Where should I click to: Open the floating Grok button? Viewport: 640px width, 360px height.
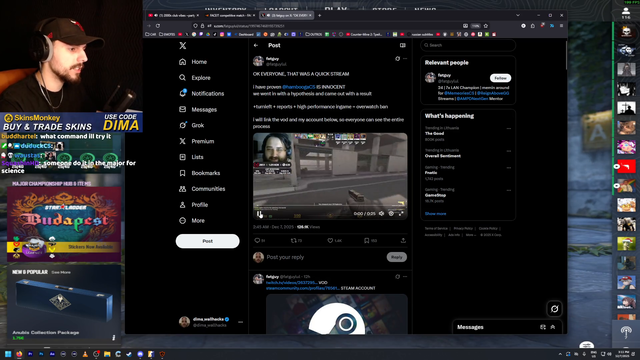[x=554, y=309]
